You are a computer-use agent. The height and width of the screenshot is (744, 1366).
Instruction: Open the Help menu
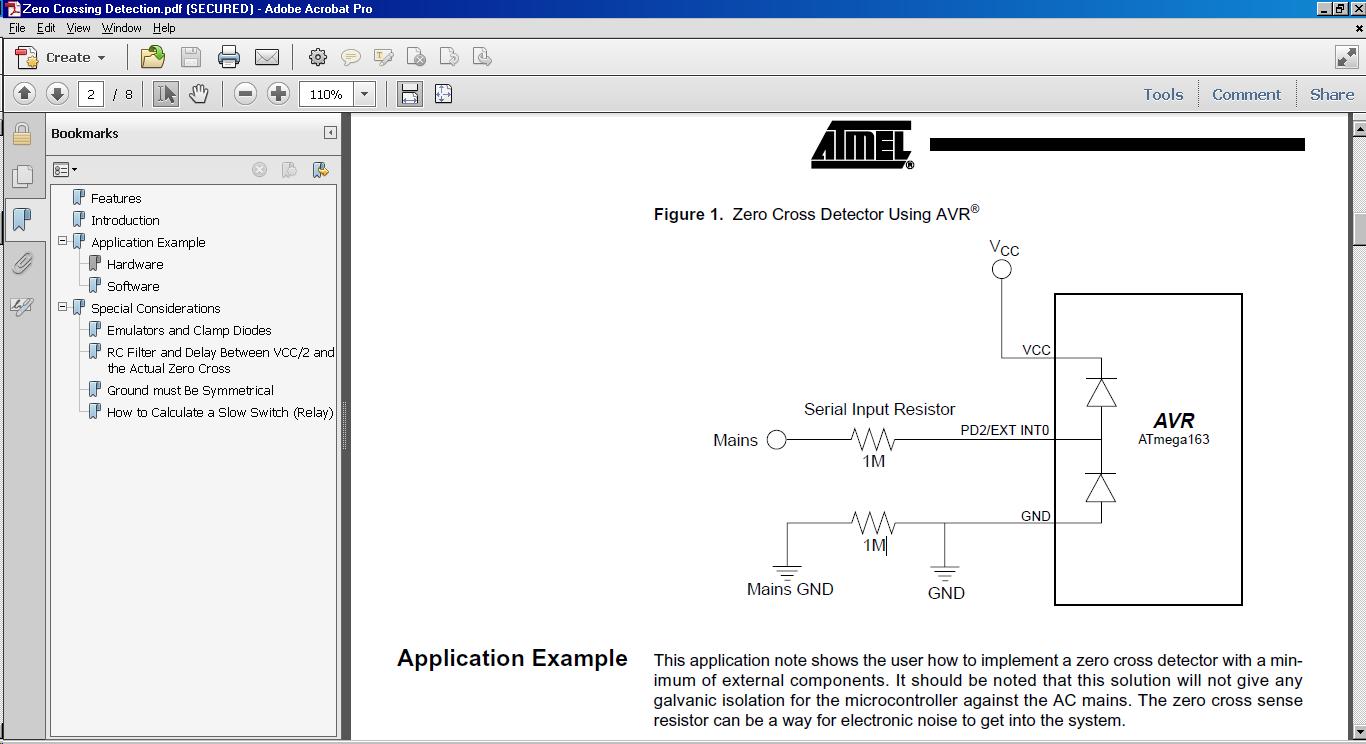click(x=164, y=28)
